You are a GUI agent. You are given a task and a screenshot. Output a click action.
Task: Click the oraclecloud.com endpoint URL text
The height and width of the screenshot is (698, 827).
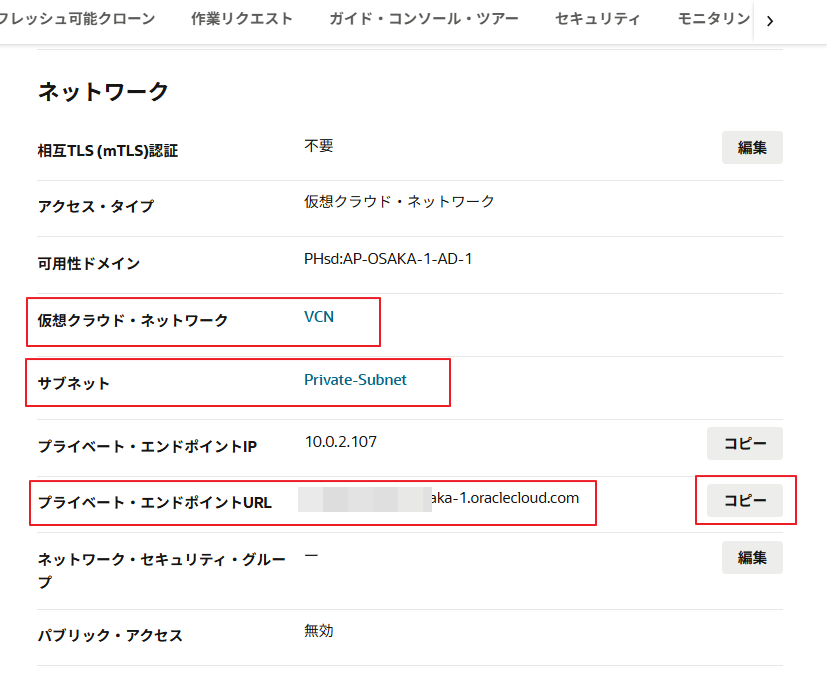click(505, 498)
